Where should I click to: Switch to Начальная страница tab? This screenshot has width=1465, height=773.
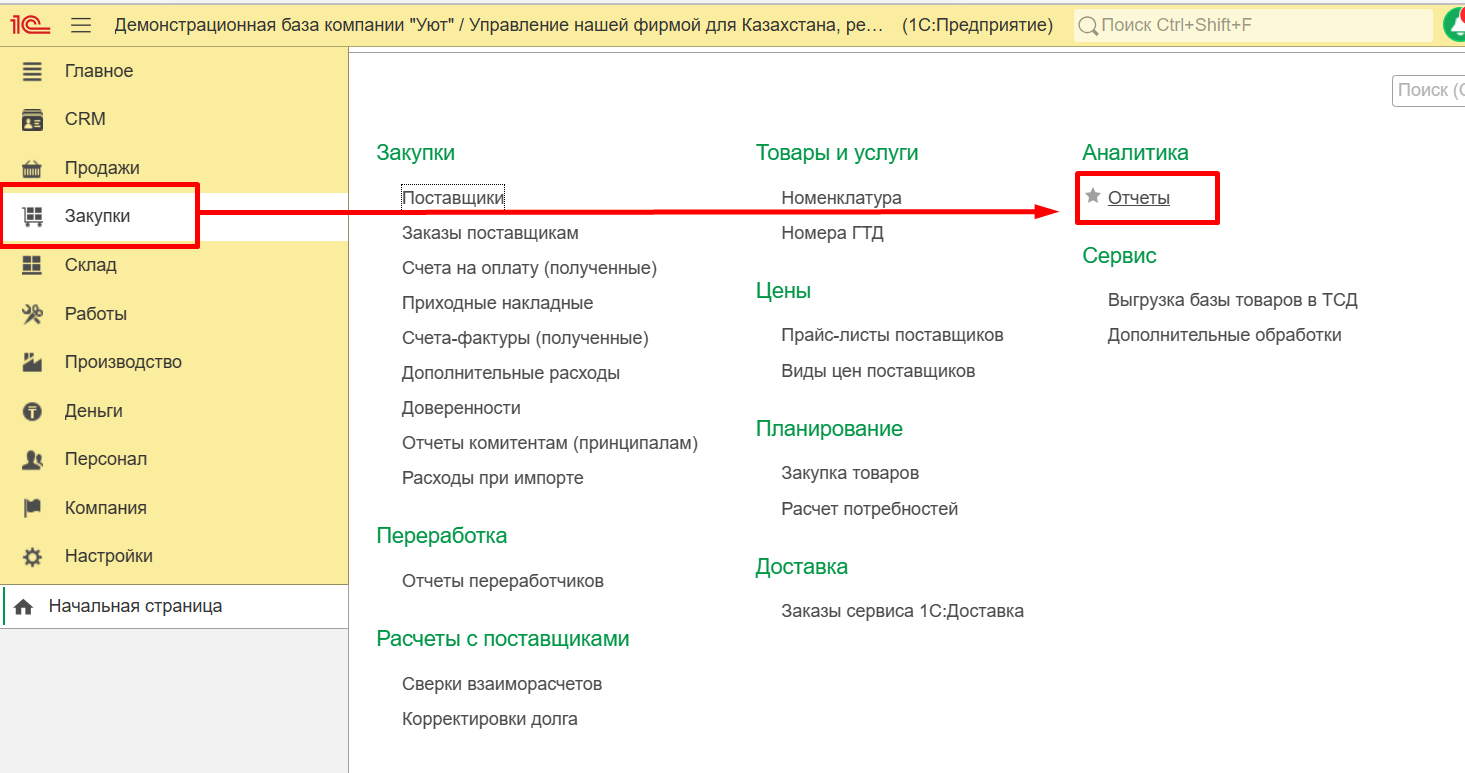coord(135,606)
